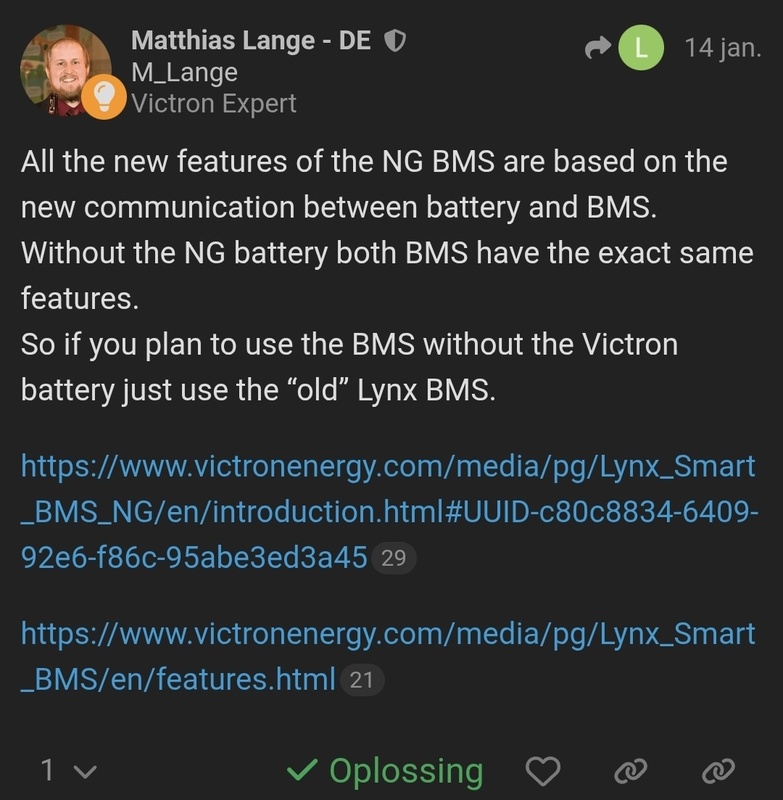This screenshot has height=800, width=783.
Task: Click the moderator shield icon beside the name
Action: [x=396, y=41]
